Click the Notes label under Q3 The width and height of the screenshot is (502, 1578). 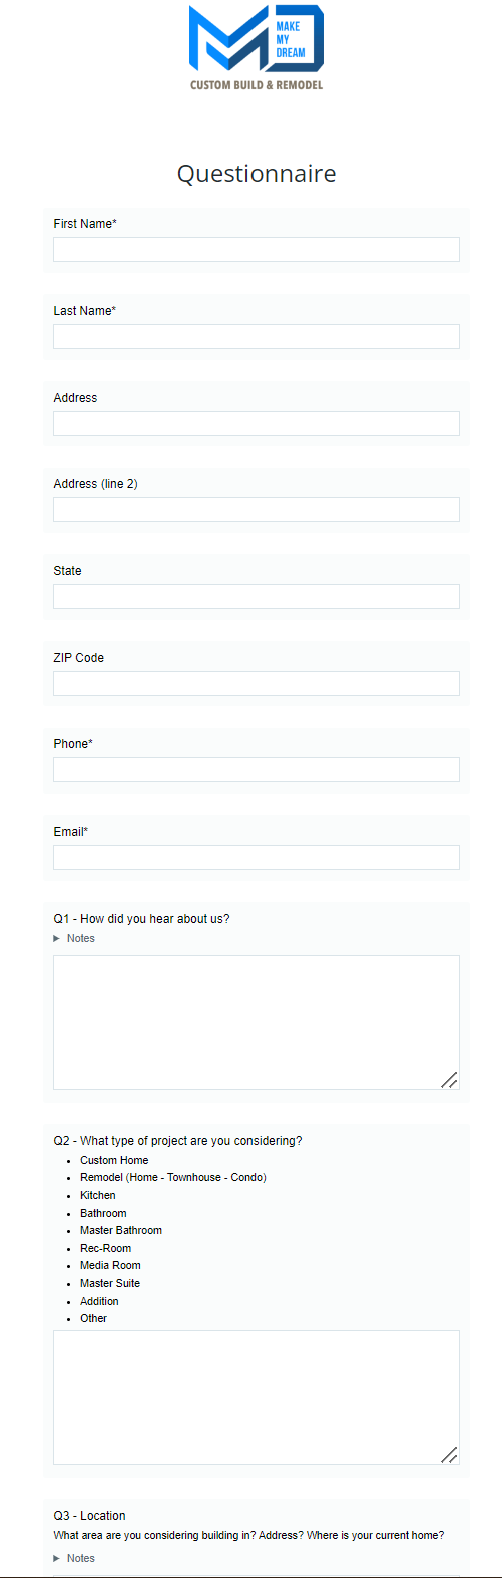tap(81, 1558)
